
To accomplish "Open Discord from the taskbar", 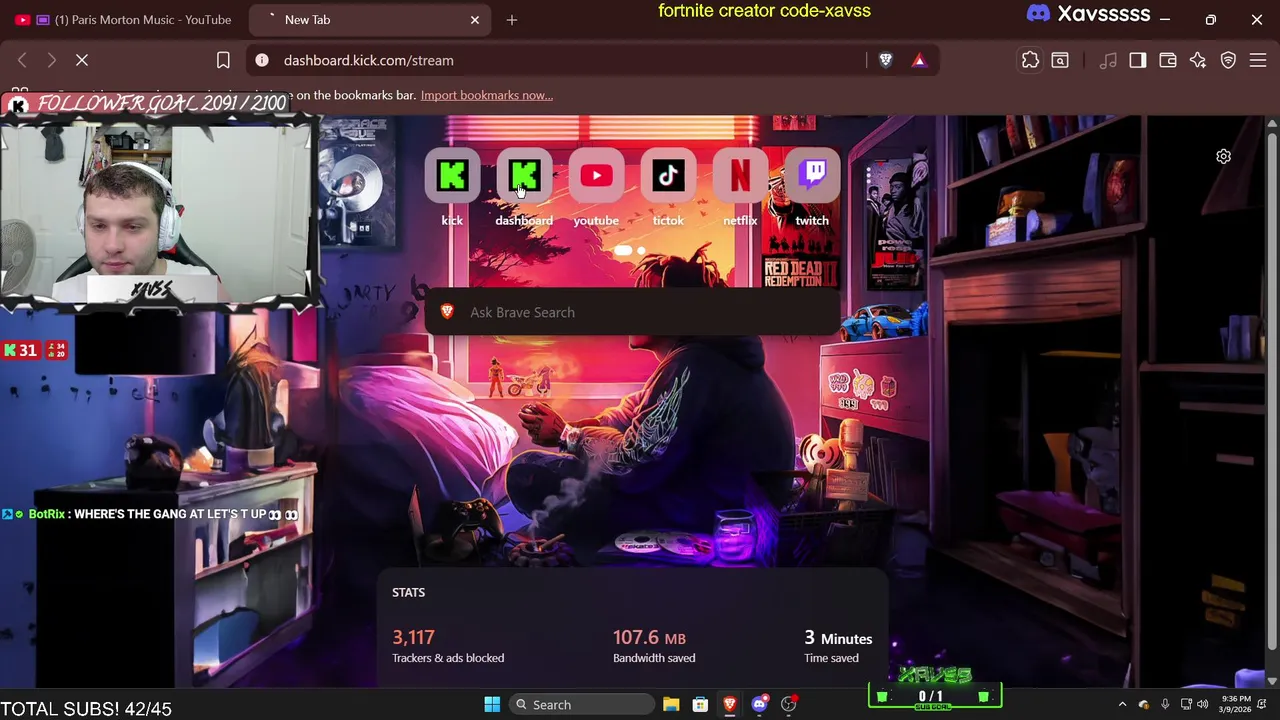I will pyautogui.click(x=759, y=705).
